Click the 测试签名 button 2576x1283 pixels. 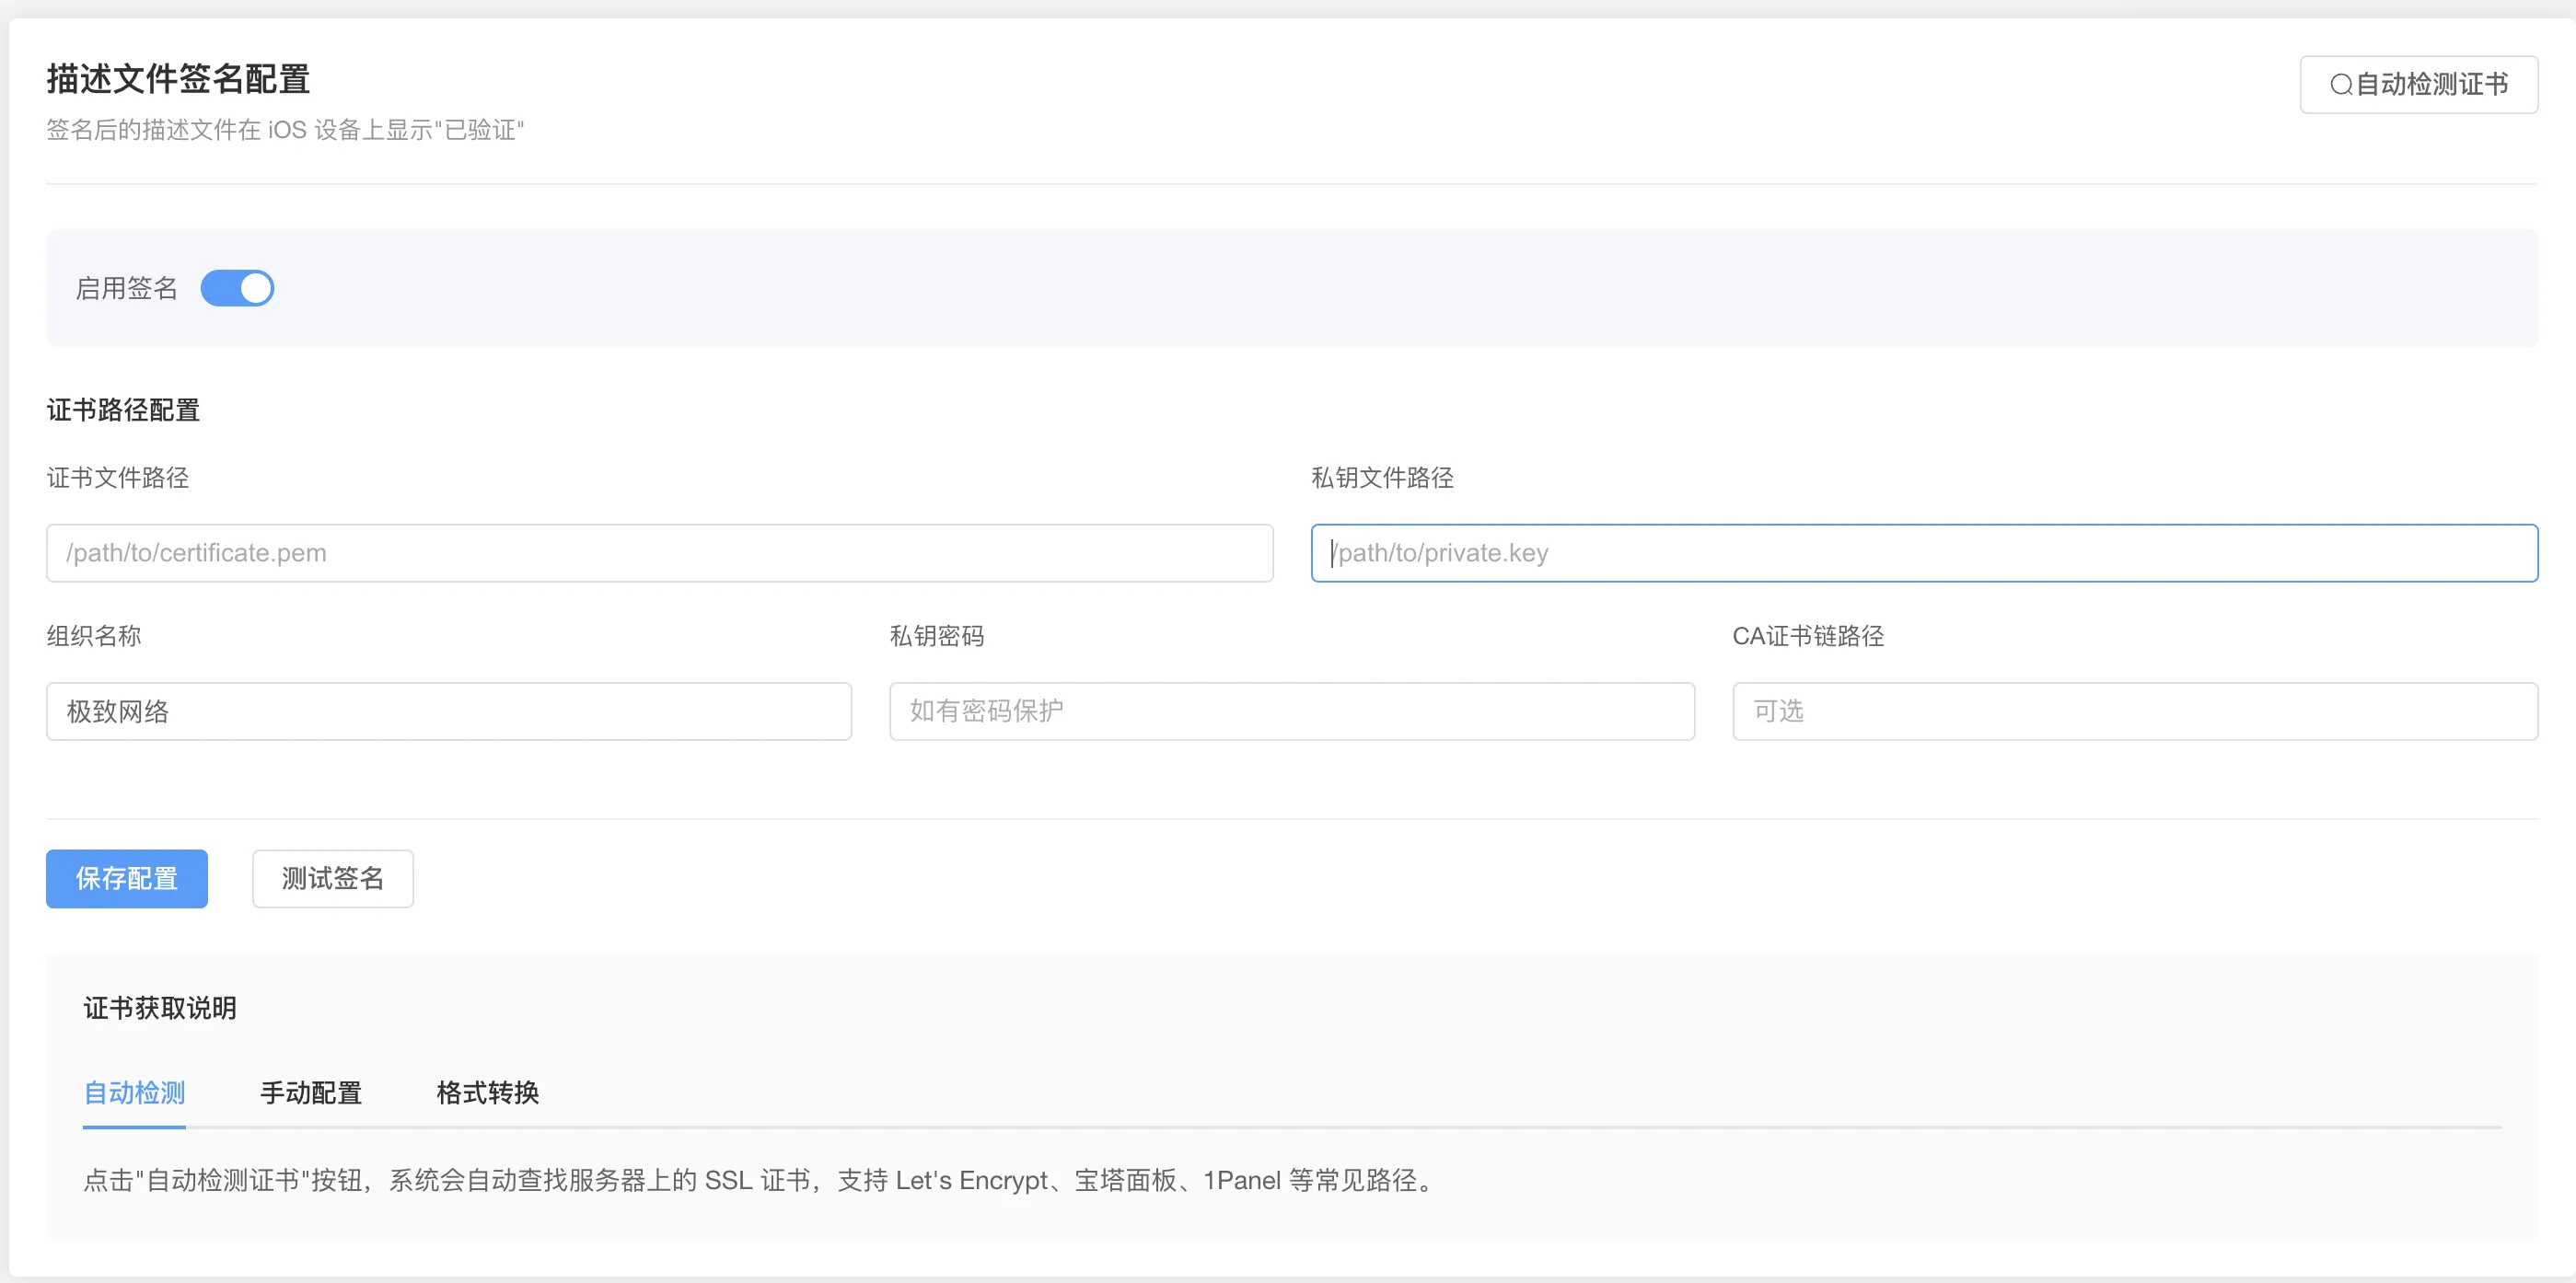coord(333,879)
